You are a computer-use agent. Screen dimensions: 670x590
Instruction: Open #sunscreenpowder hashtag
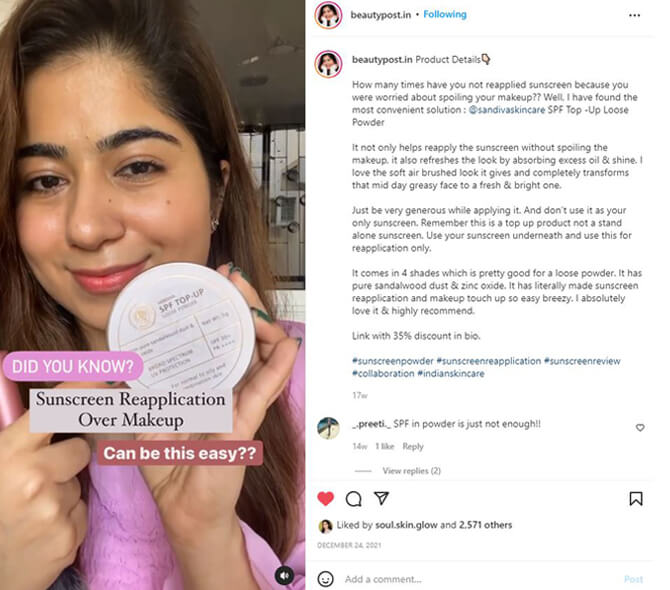[x=393, y=361]
